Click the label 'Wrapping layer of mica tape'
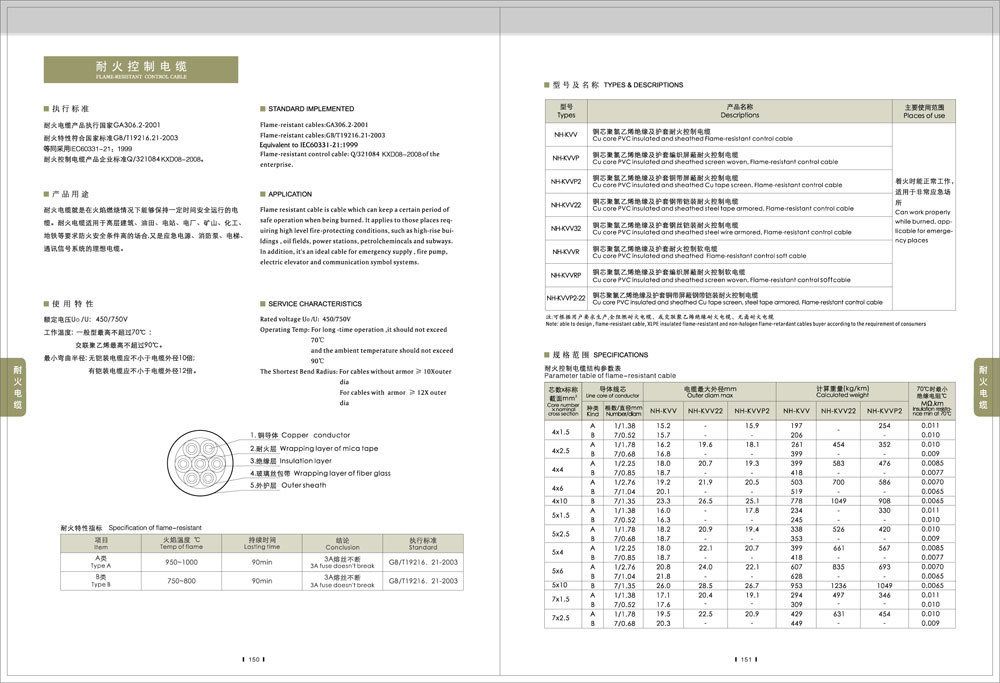The width and height of the screenshot is (1000, 683). 328,448
